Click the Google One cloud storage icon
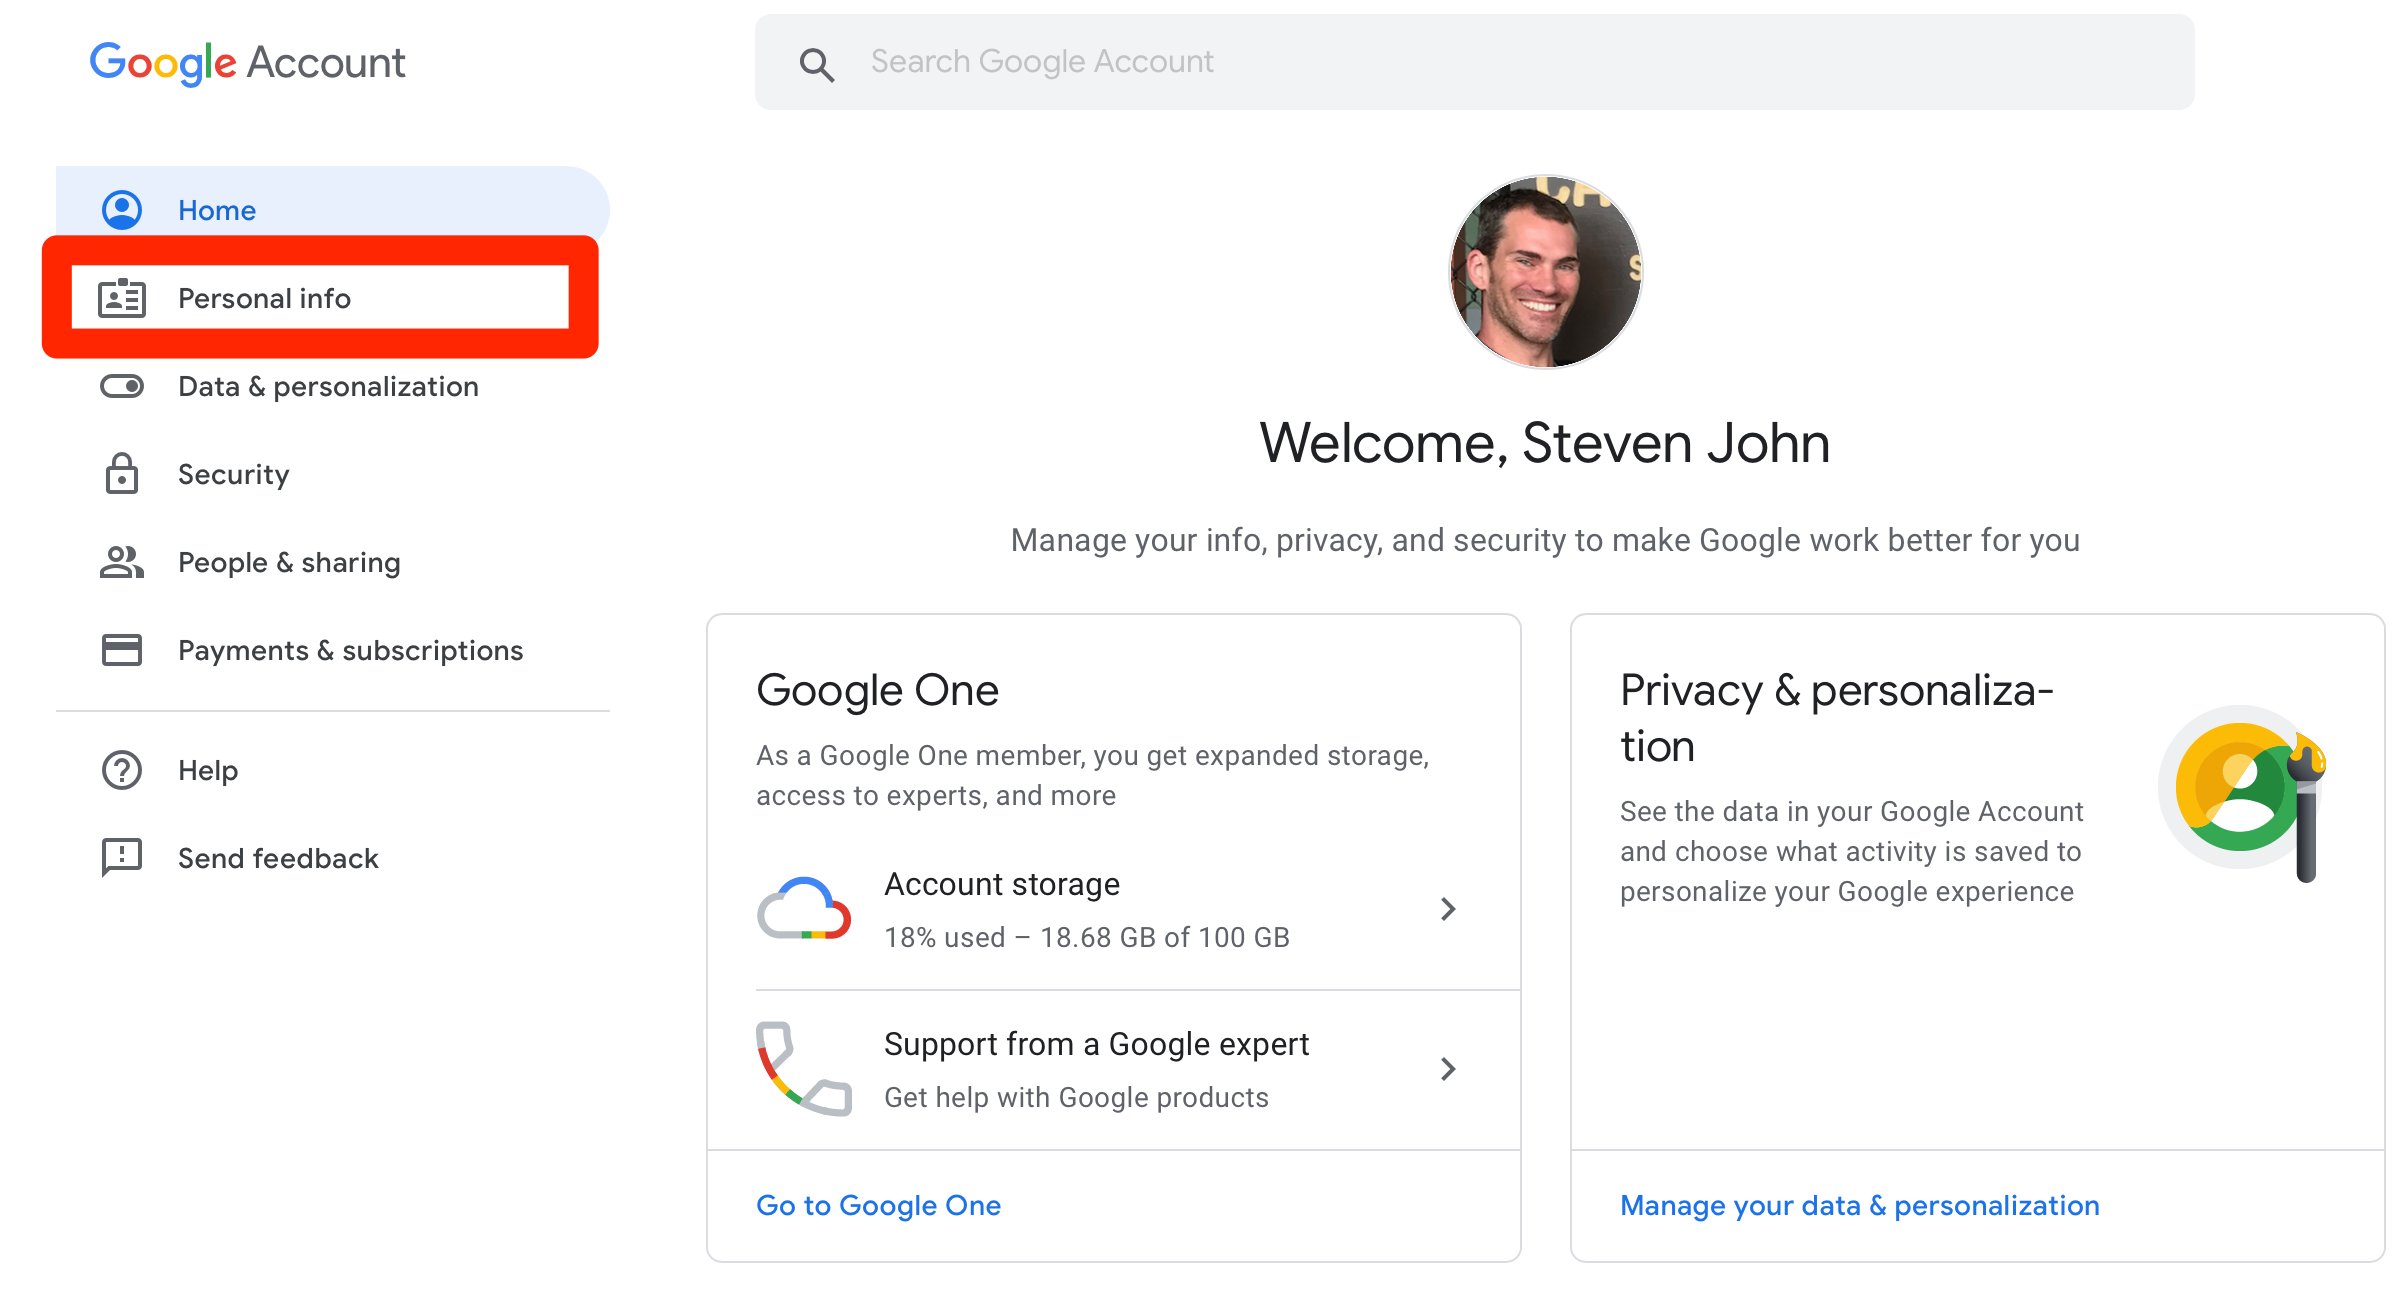This screenshot has height=1298, width=2392. [804, 909]
